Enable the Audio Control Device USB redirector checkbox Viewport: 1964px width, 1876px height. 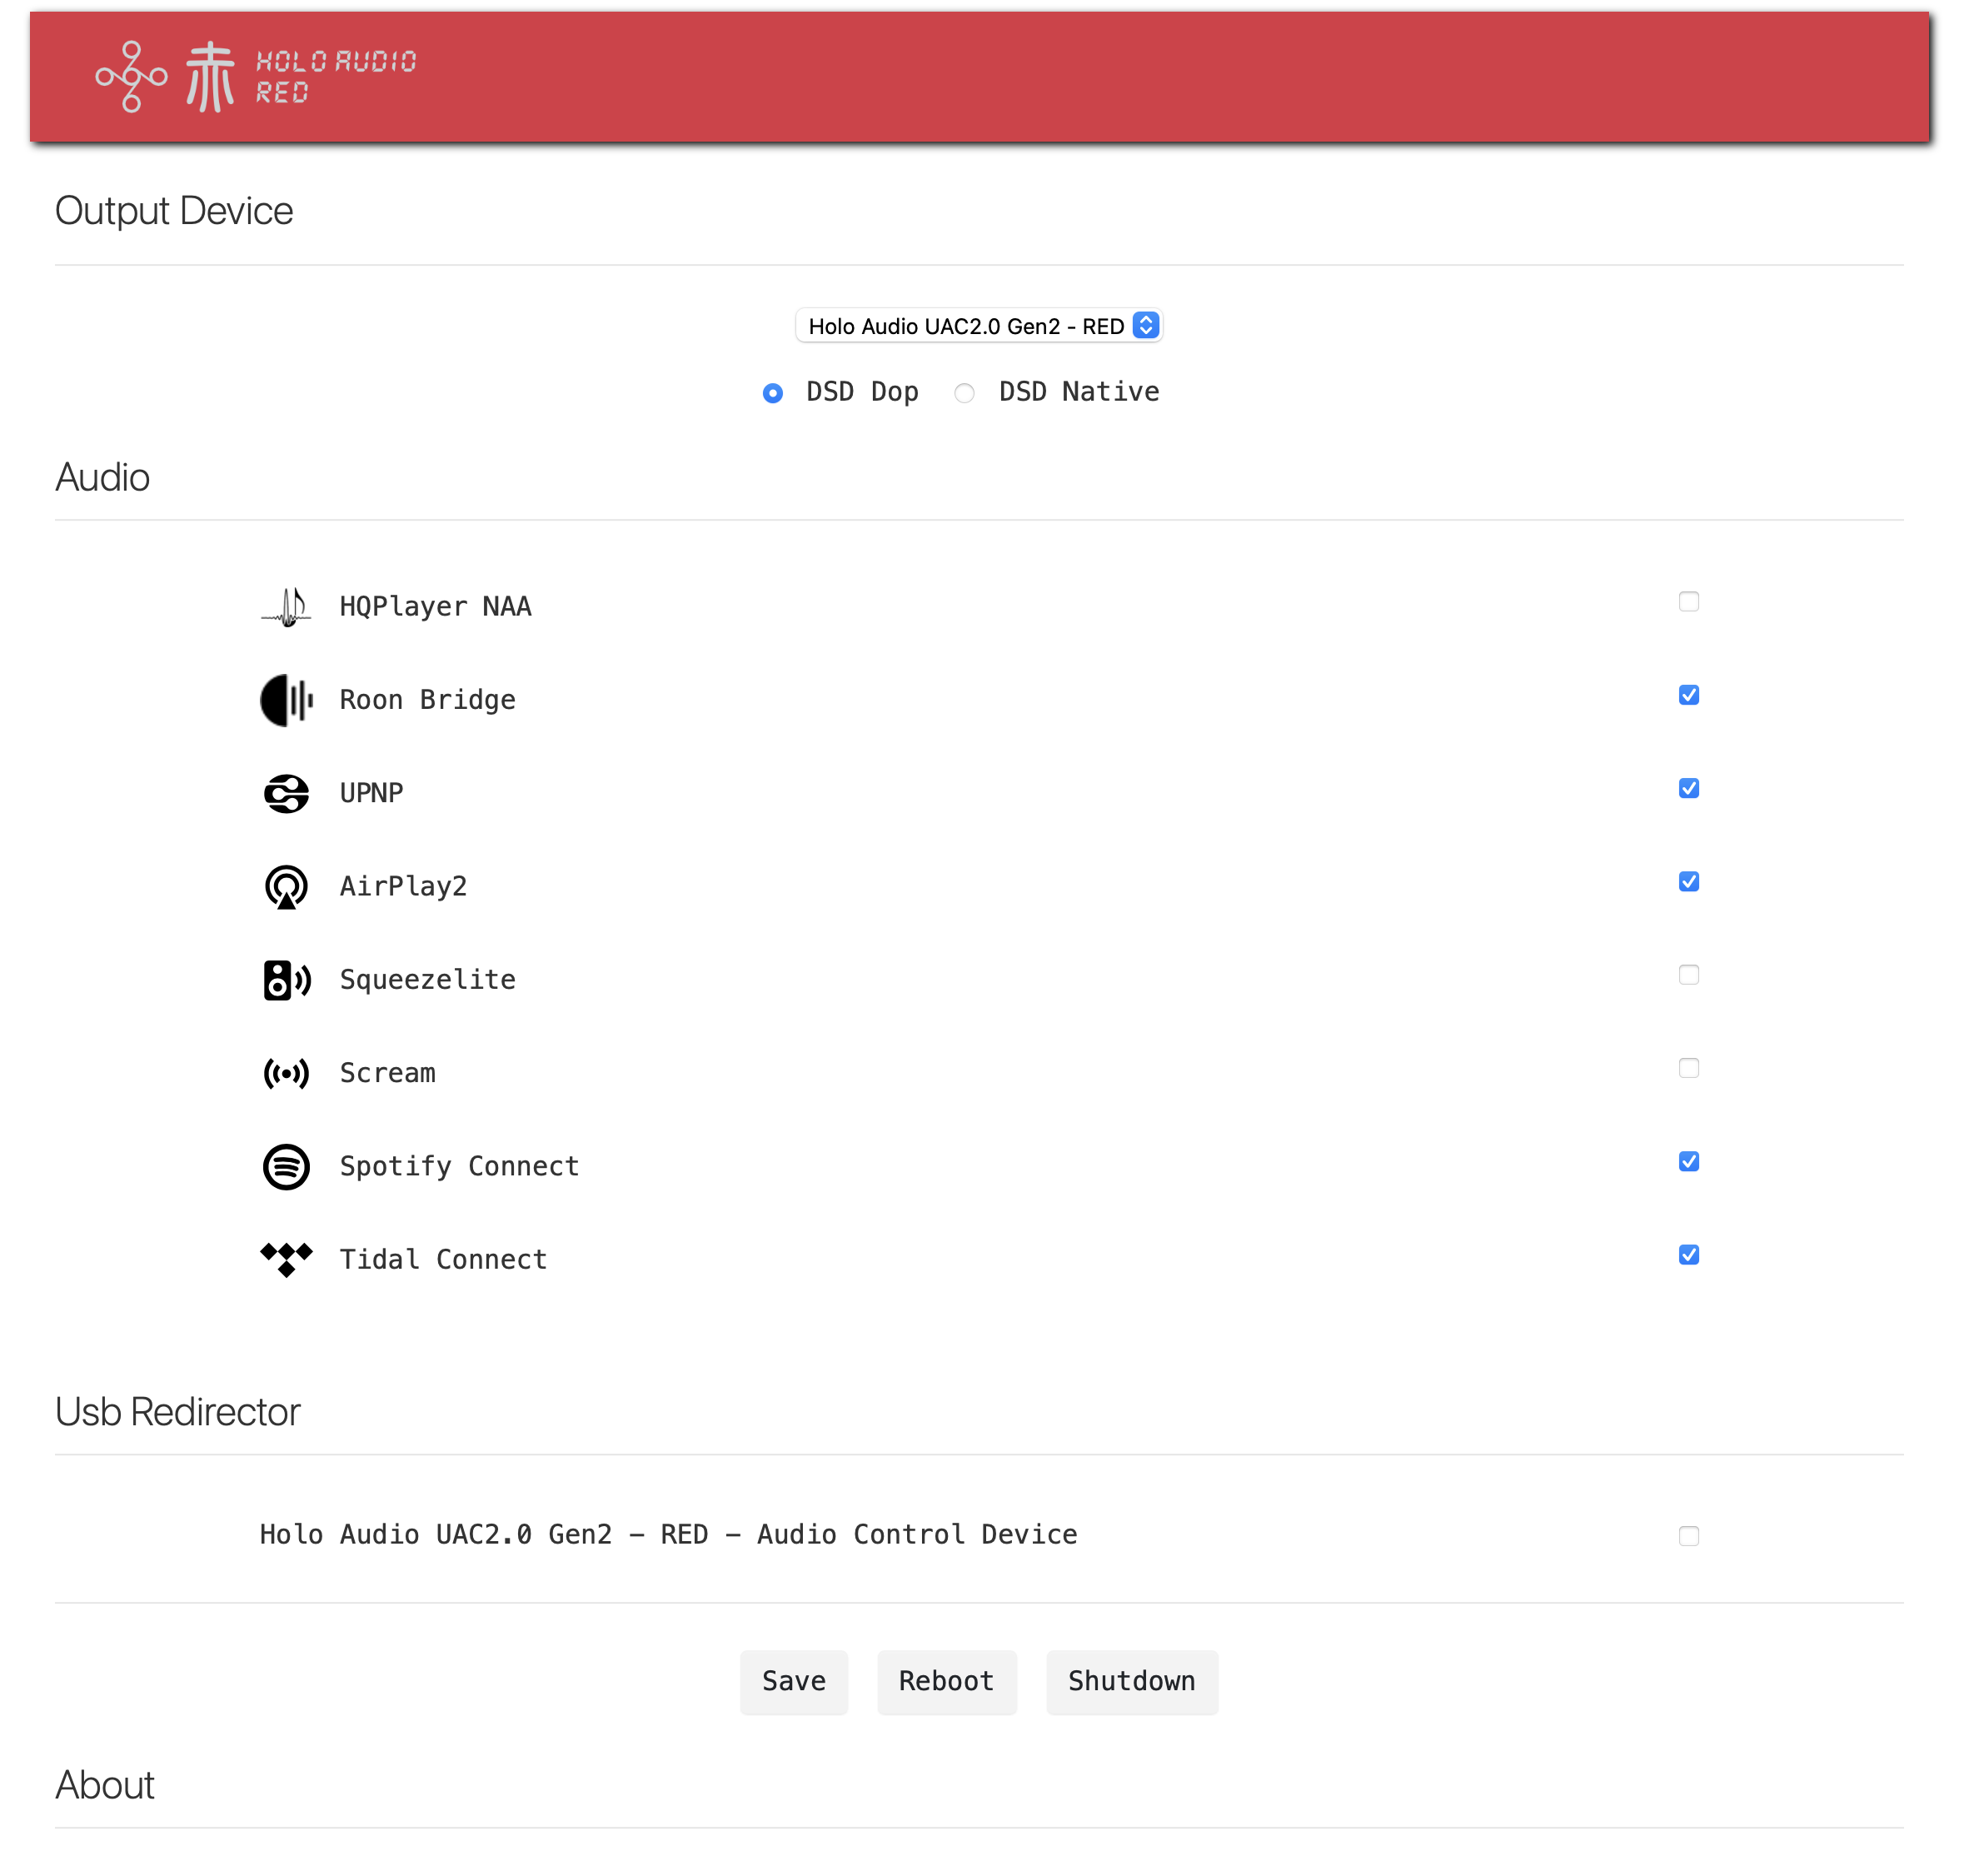1688,1535
